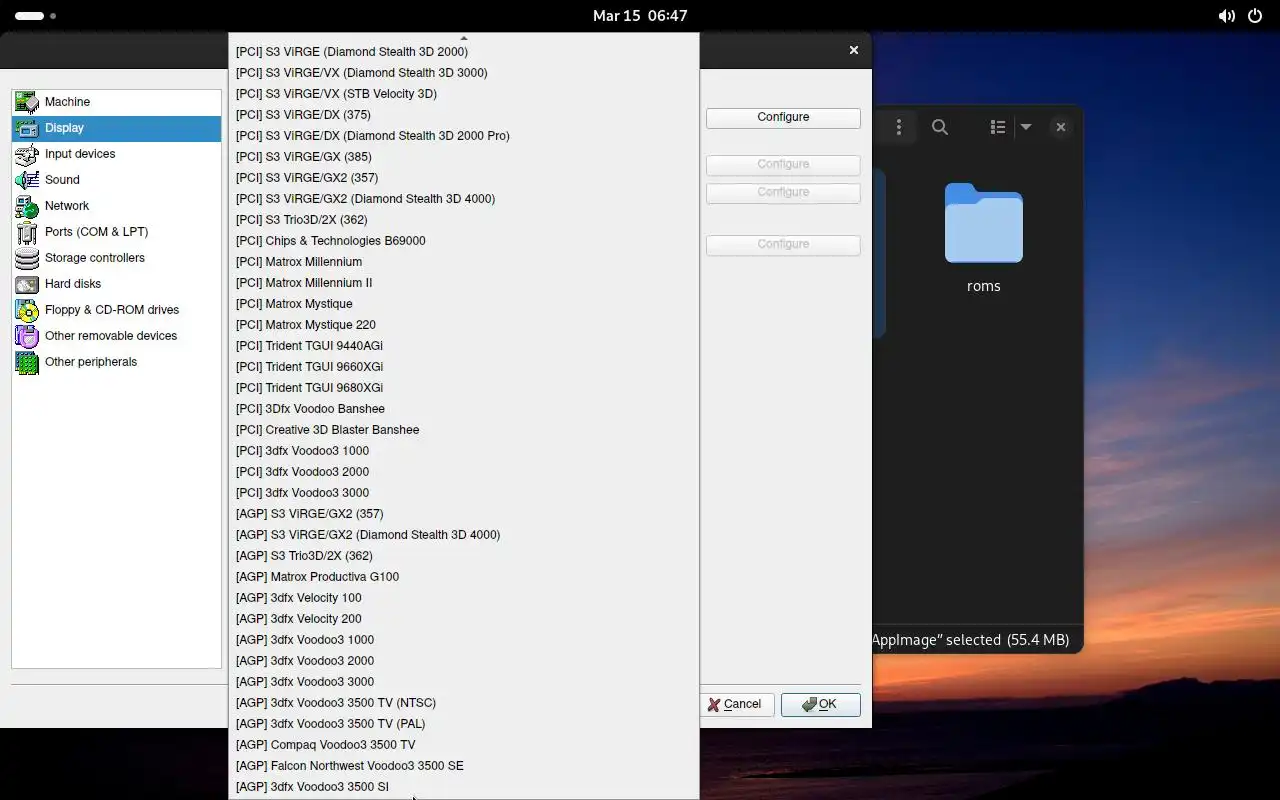Image resolution: width=1280 pixels, height=800 pixels.
Task: Choose [PCI] S3 ViRGE/VX (Diamond Stealth 3D 3000)
Action: click(x=463, y=73)
